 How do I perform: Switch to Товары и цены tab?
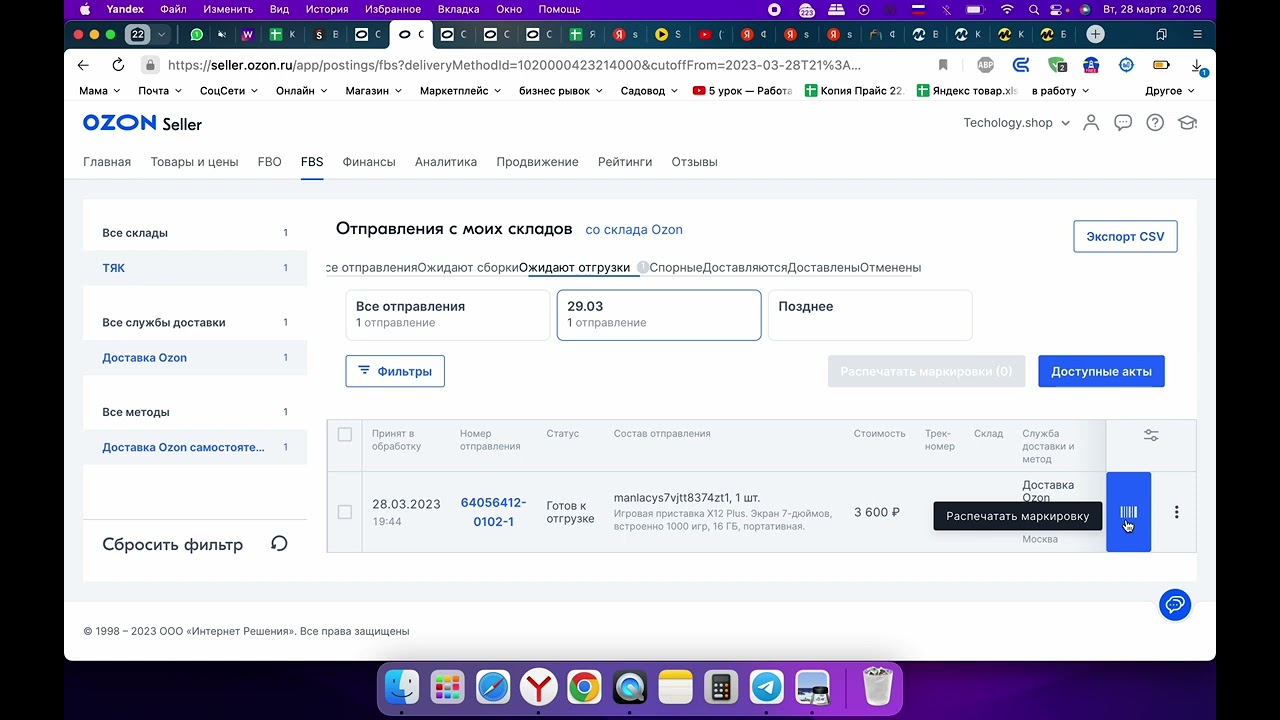pyautogui.click(x=194, y=161)
